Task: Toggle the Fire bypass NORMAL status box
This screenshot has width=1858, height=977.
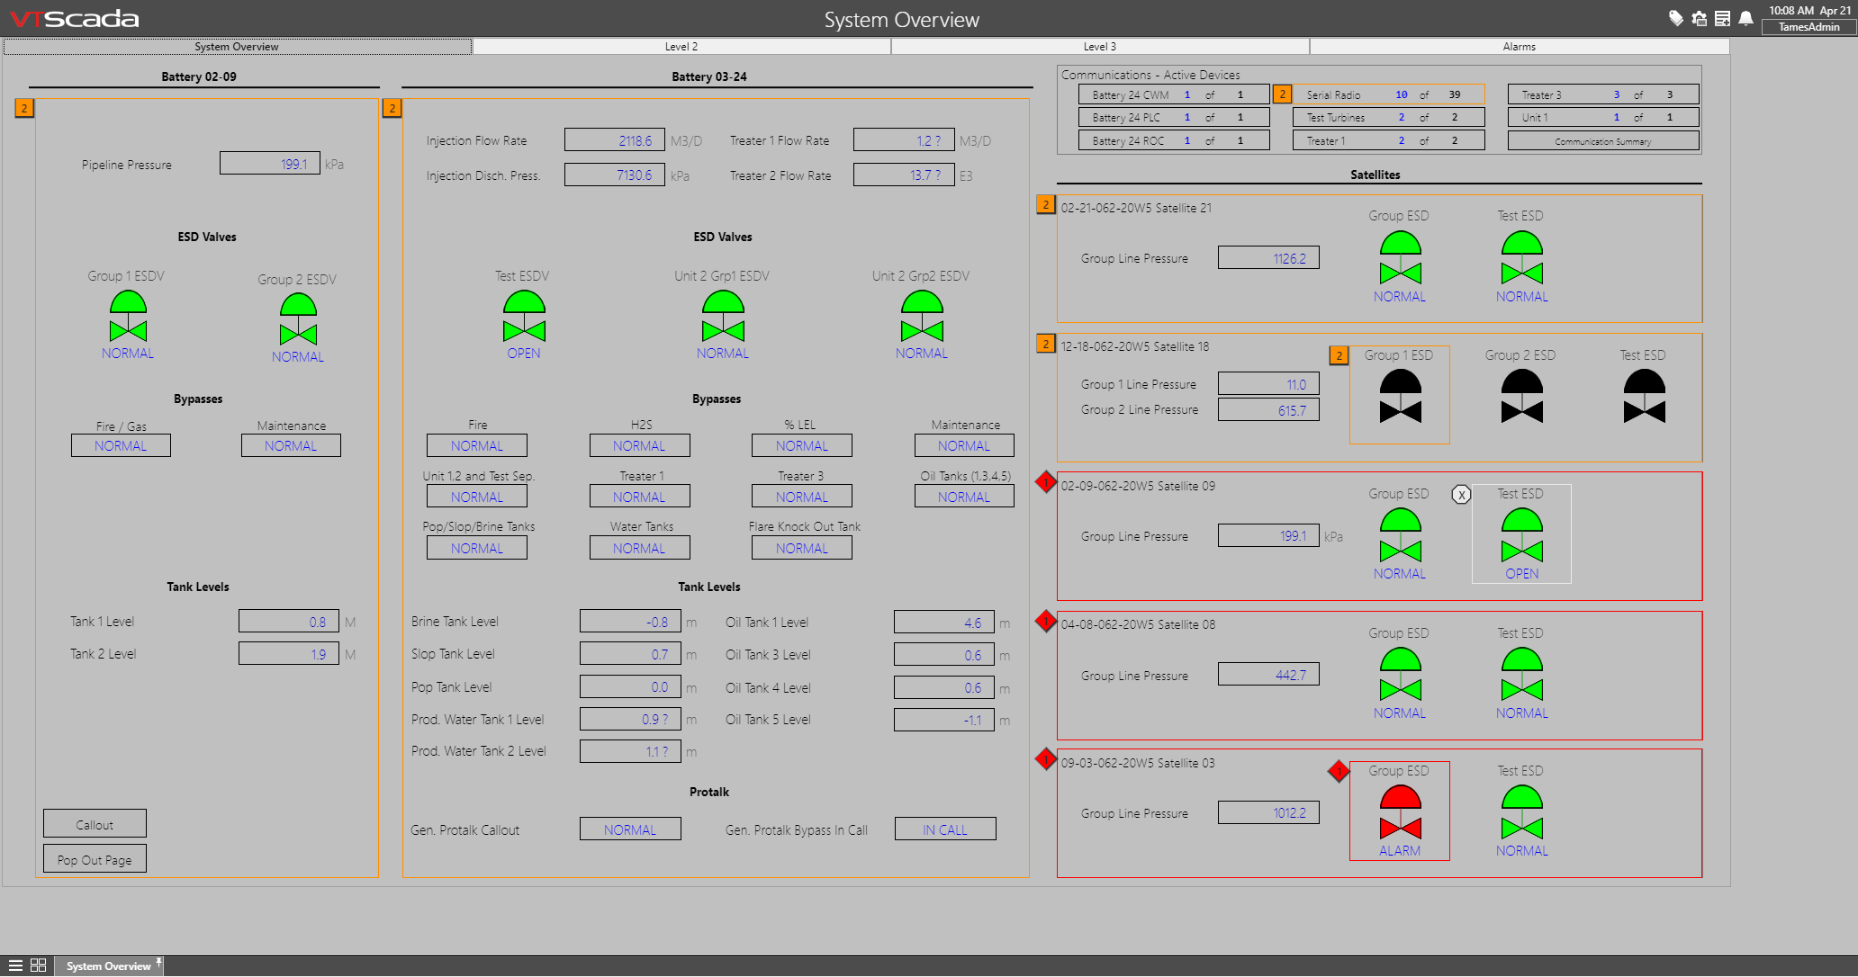Action: click(x=477, y=446)
